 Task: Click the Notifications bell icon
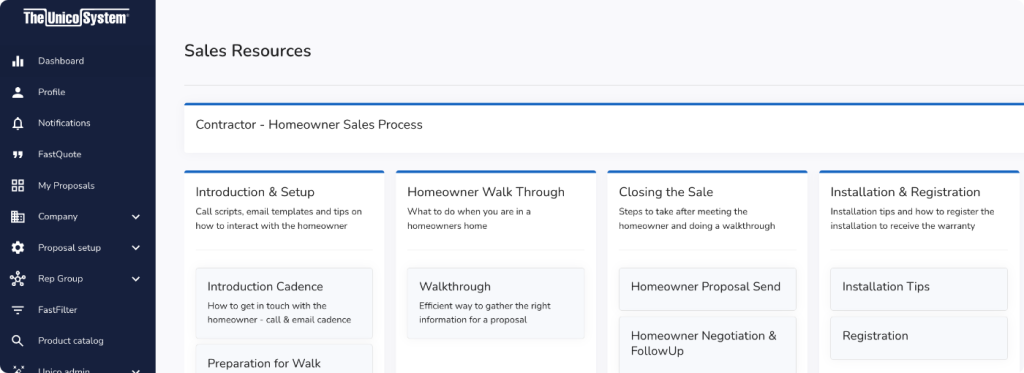(18, 123)
